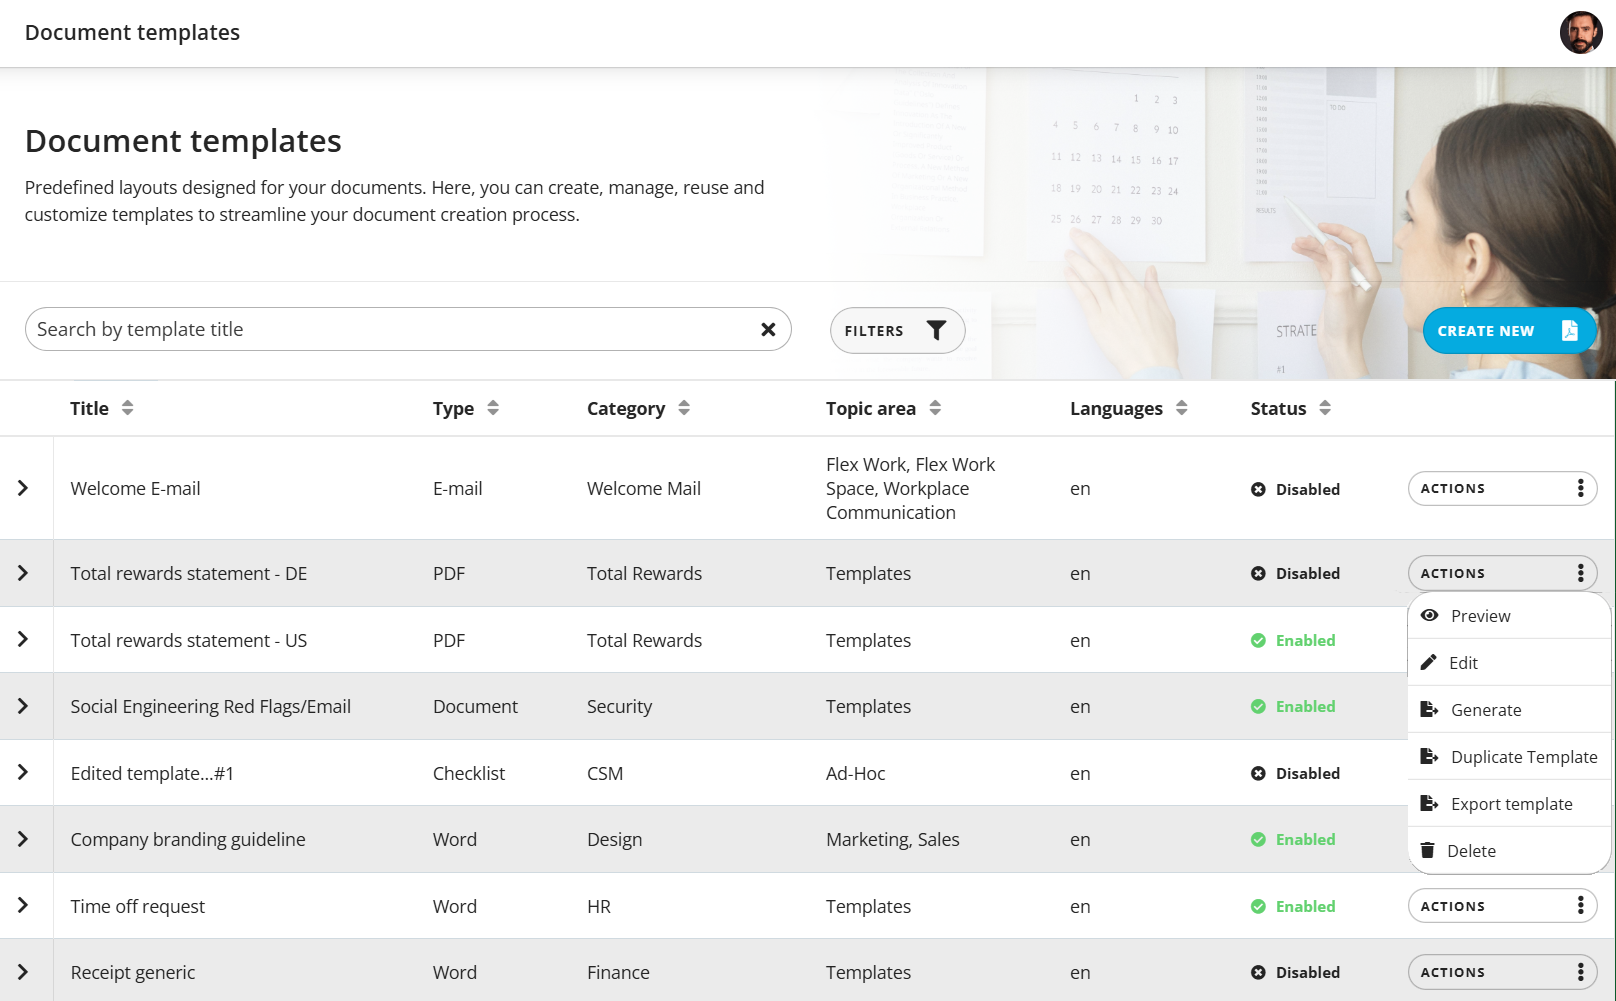Image resolution: width=1616 pixels, height=1001 pixels.
Task: Sort by Status column arrows
Action: (x=1325, y=408)
